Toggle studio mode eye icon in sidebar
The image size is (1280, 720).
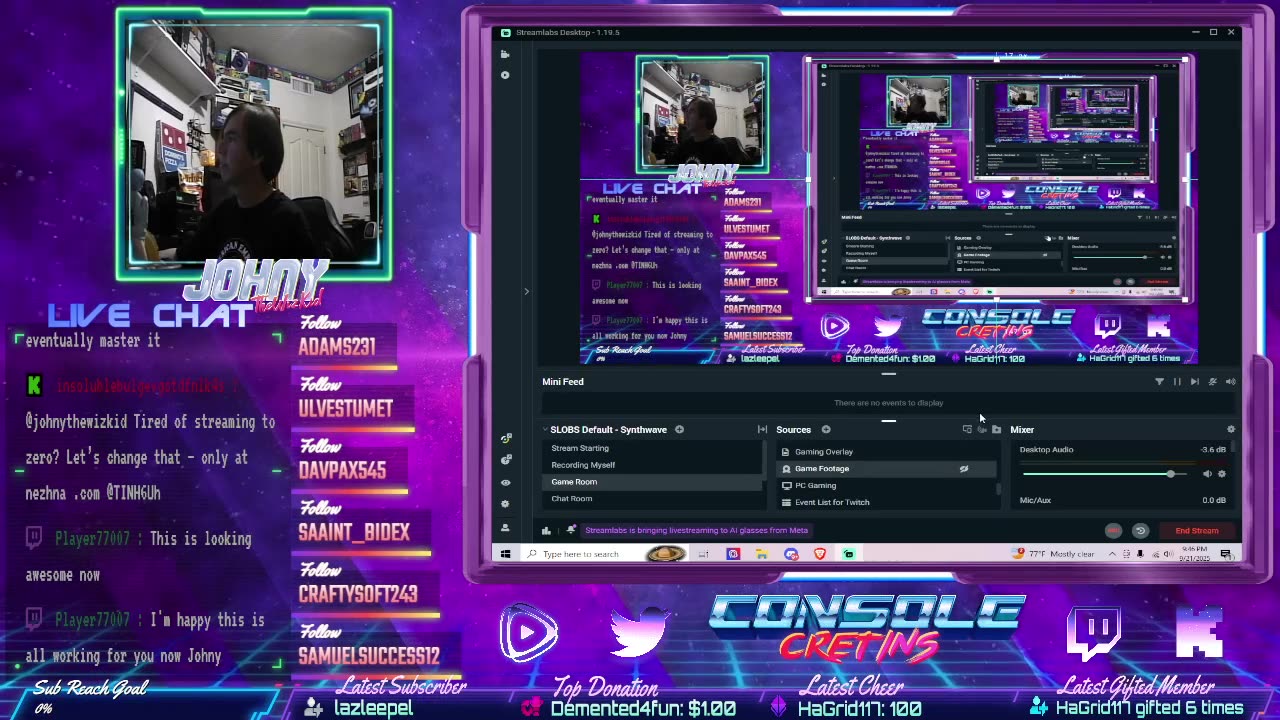(x=505, y=482)
